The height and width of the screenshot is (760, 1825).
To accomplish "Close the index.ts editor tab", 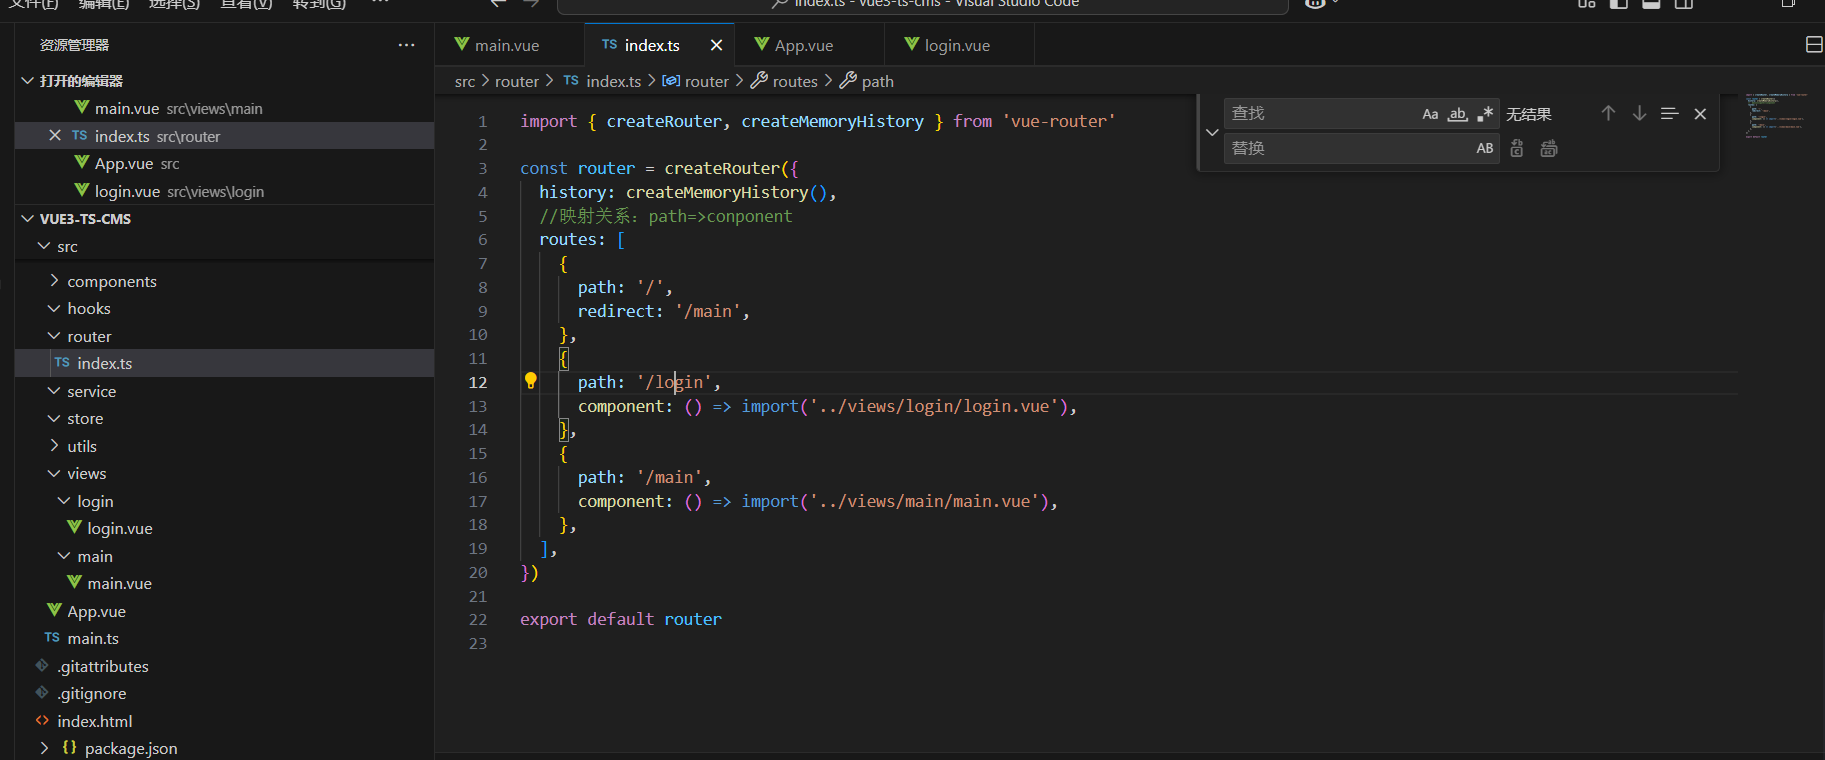I will 716,45.
